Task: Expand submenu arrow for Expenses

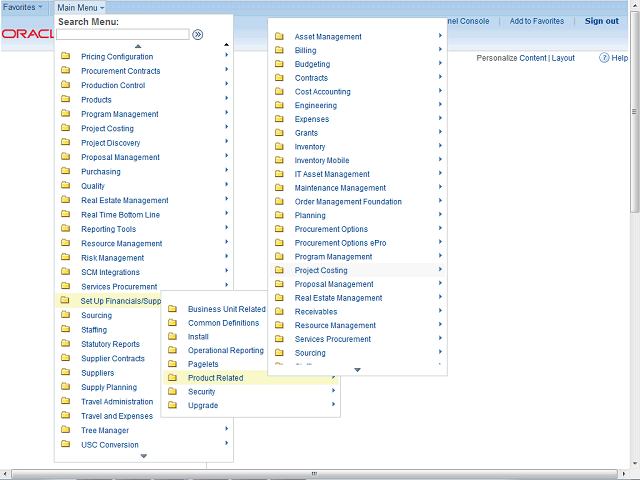Action: [x=440, y=118]
